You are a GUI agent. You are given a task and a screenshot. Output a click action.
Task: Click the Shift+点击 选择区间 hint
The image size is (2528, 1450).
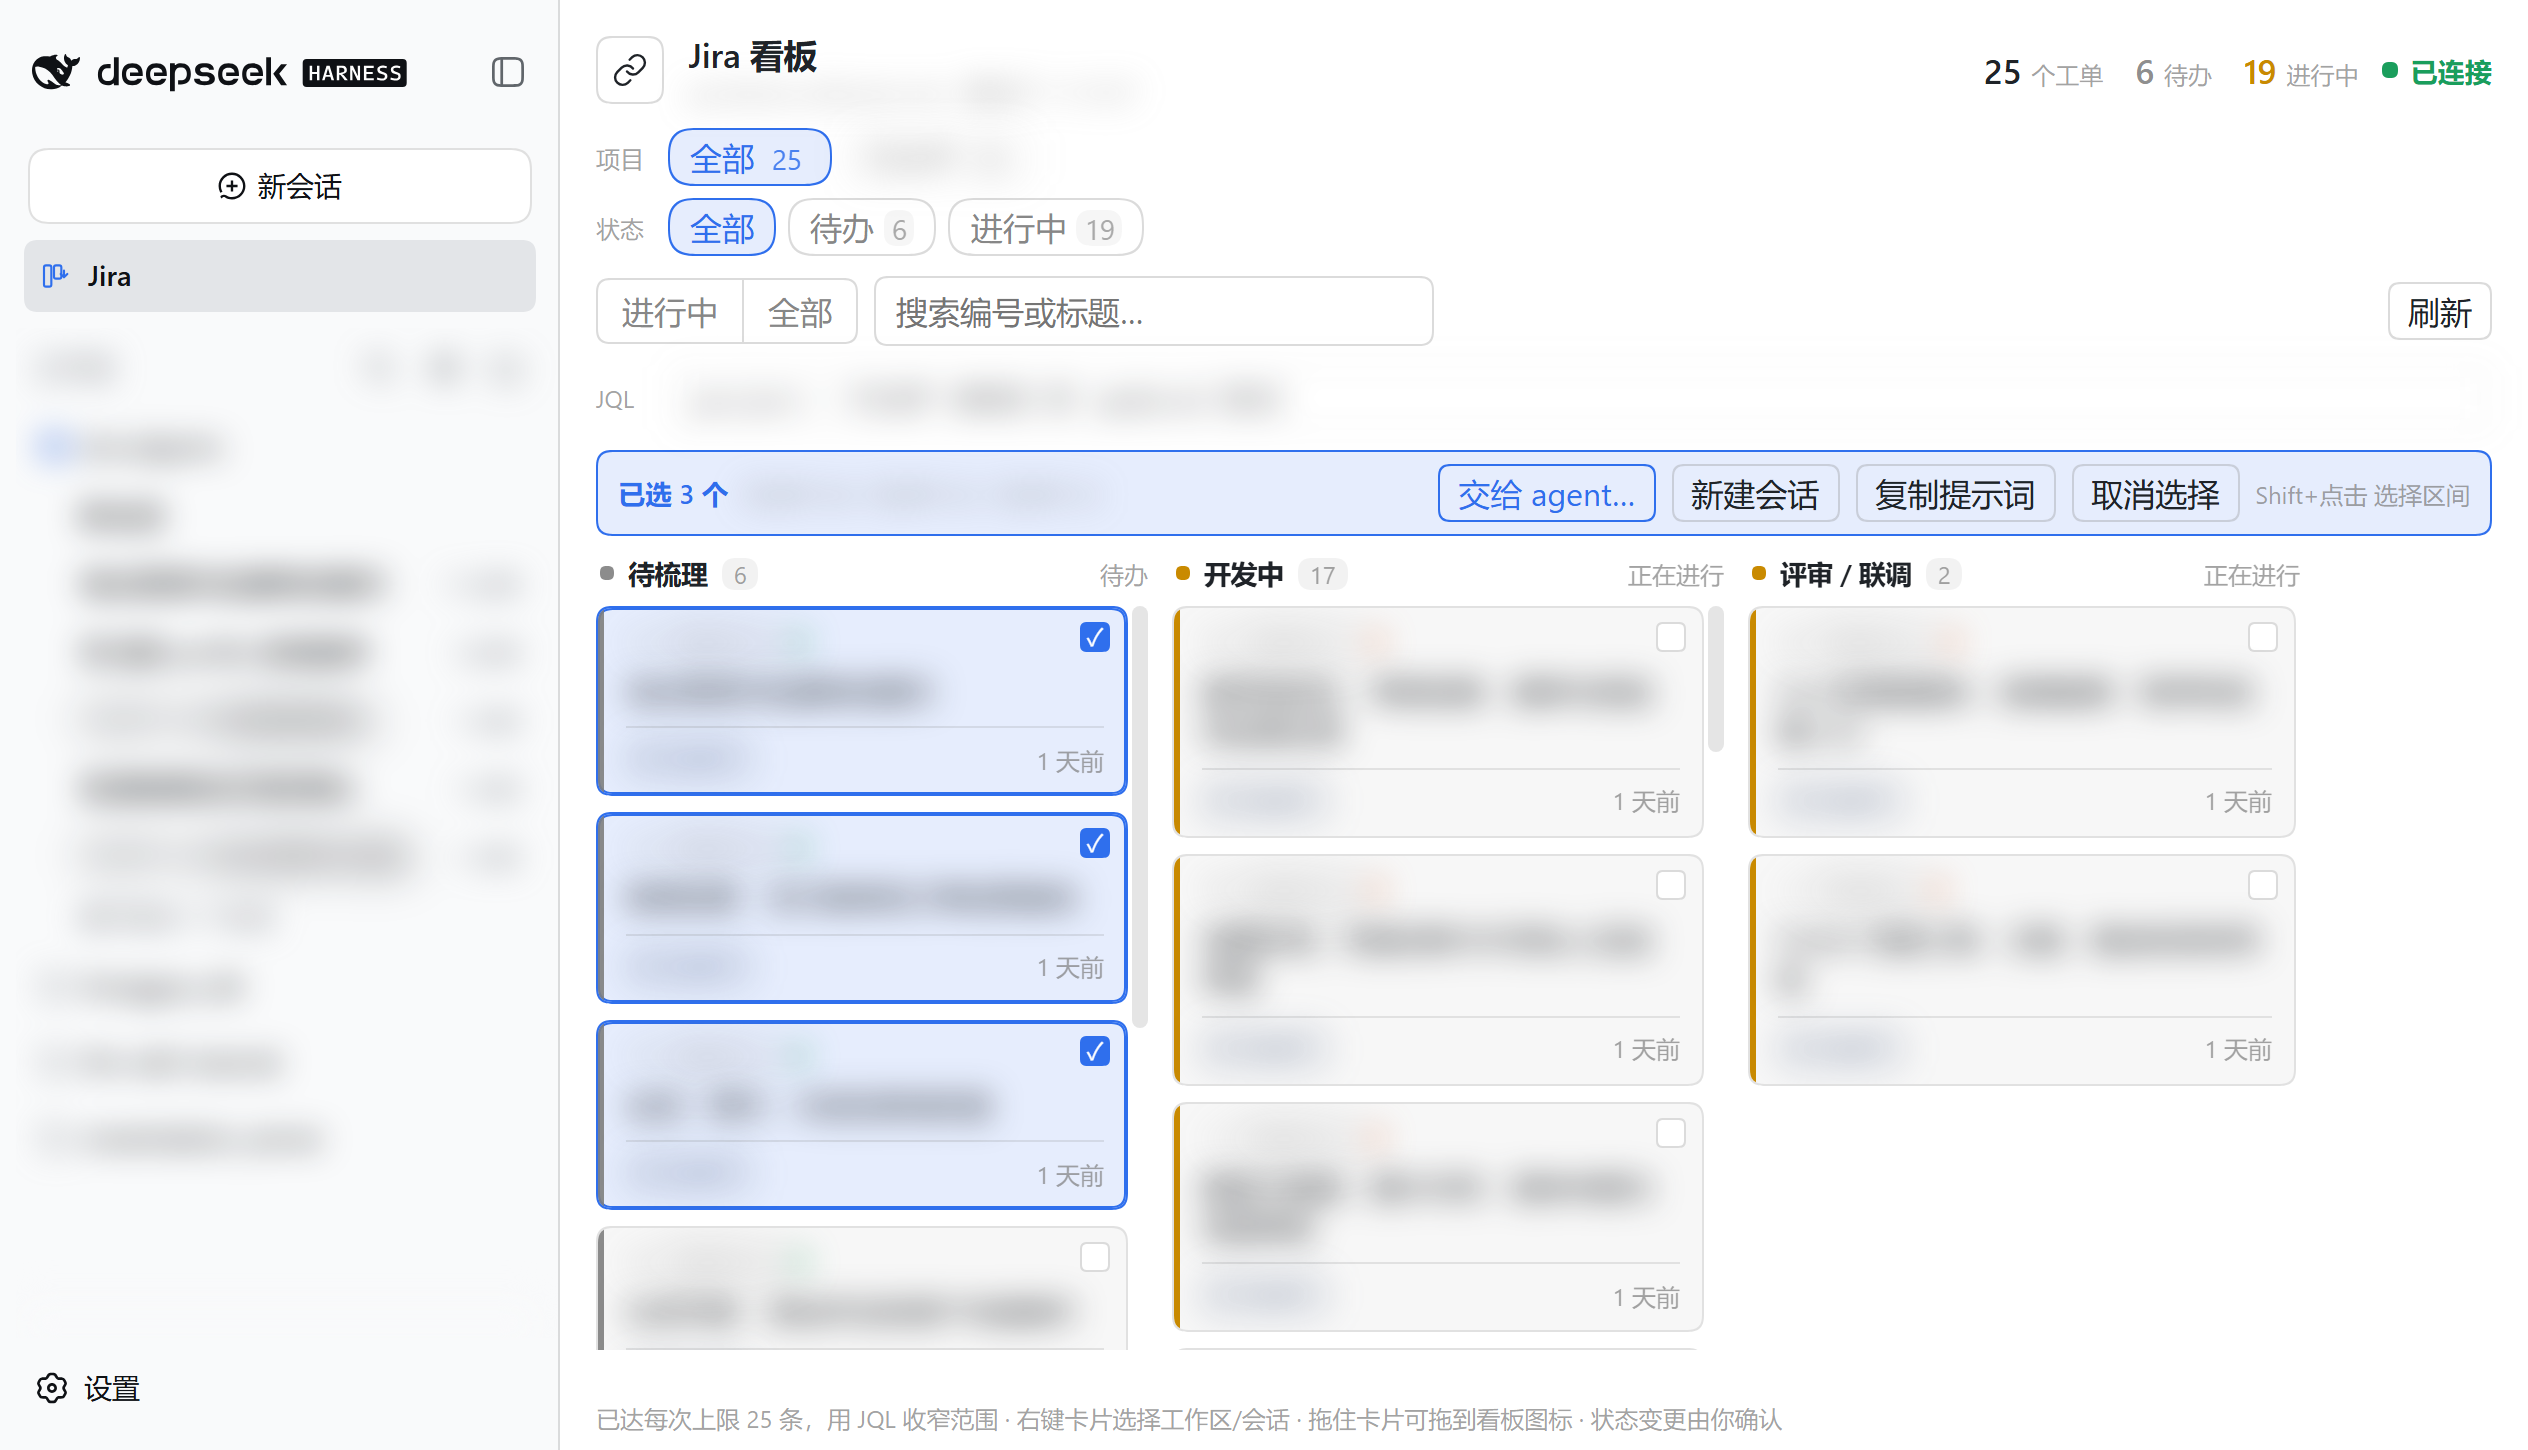[2361, 495]
